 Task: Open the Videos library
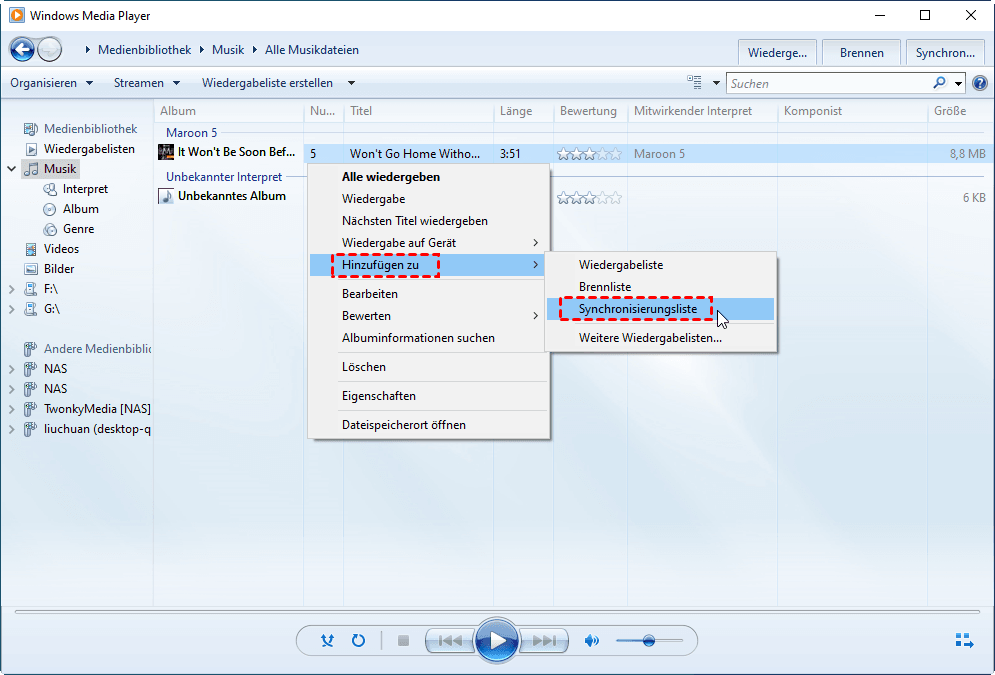coord(61,249)
